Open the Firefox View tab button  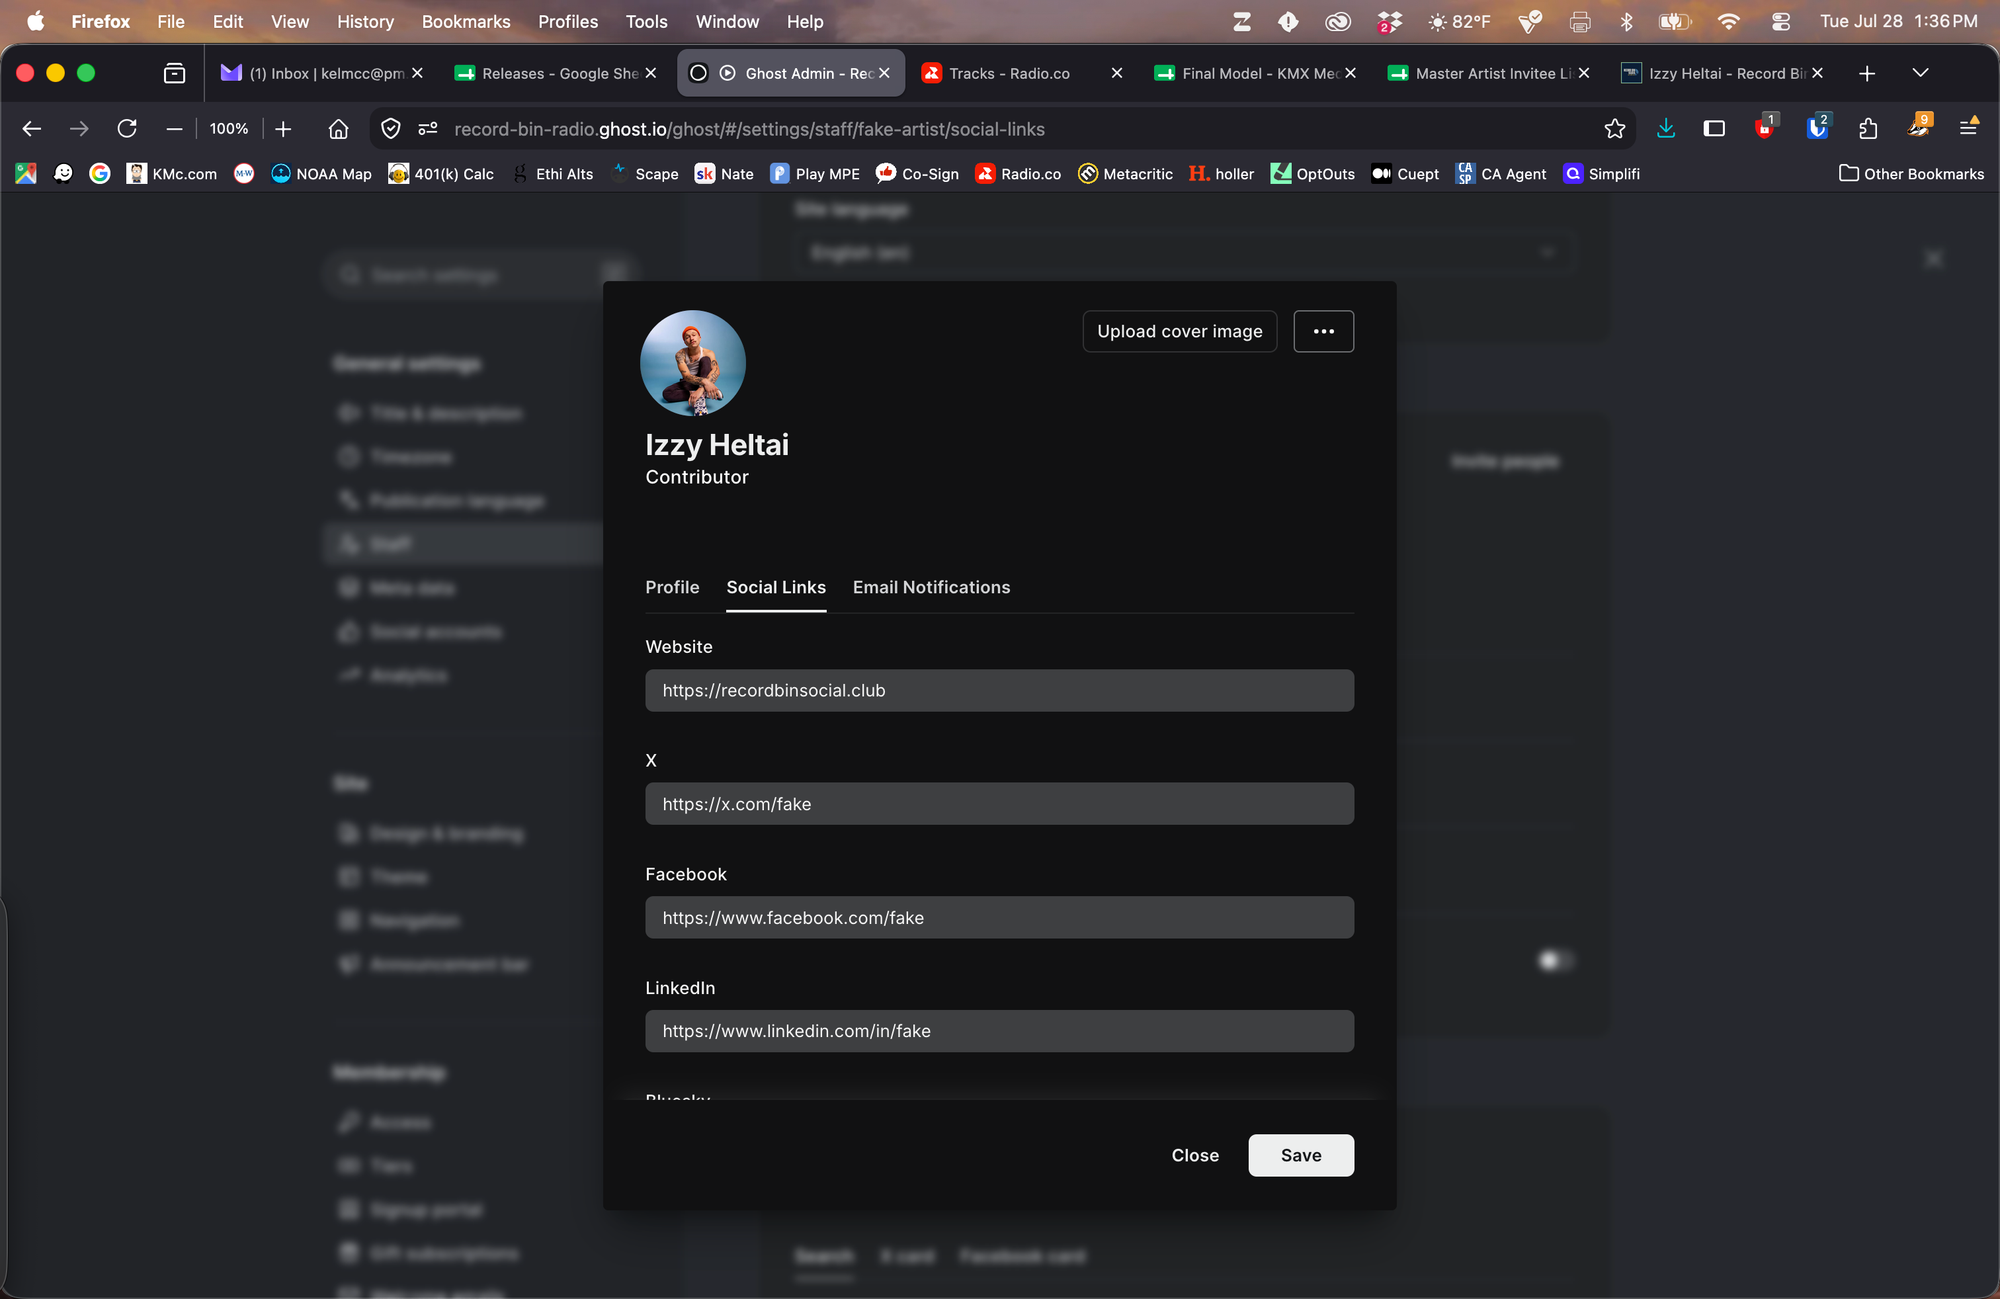[174, 73]
